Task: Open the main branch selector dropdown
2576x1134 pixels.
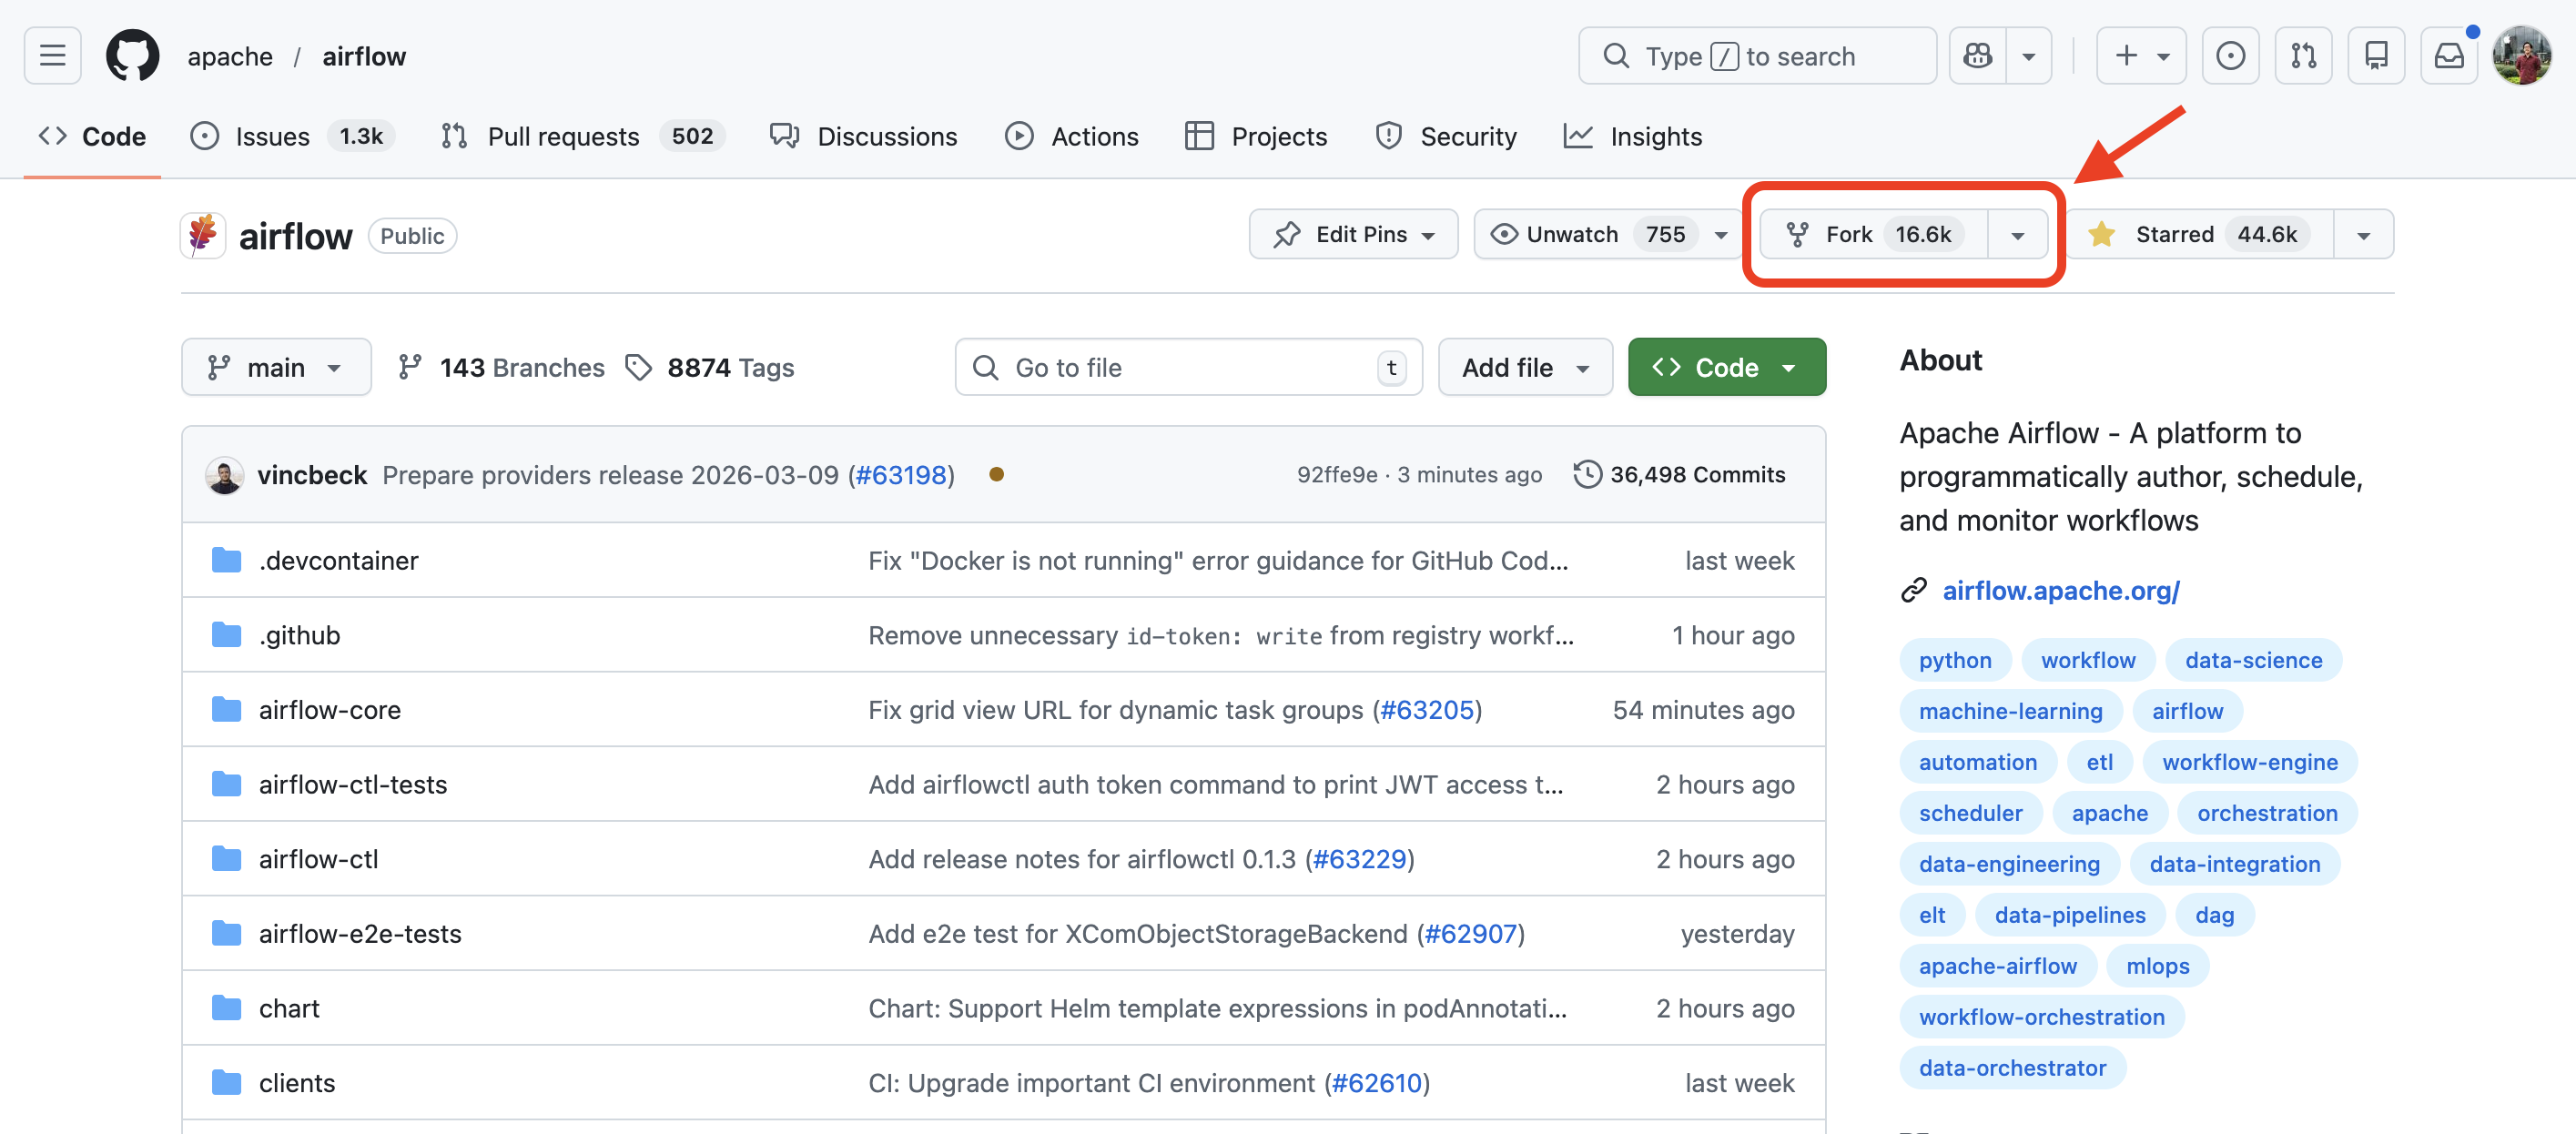Action: [276, 367]
